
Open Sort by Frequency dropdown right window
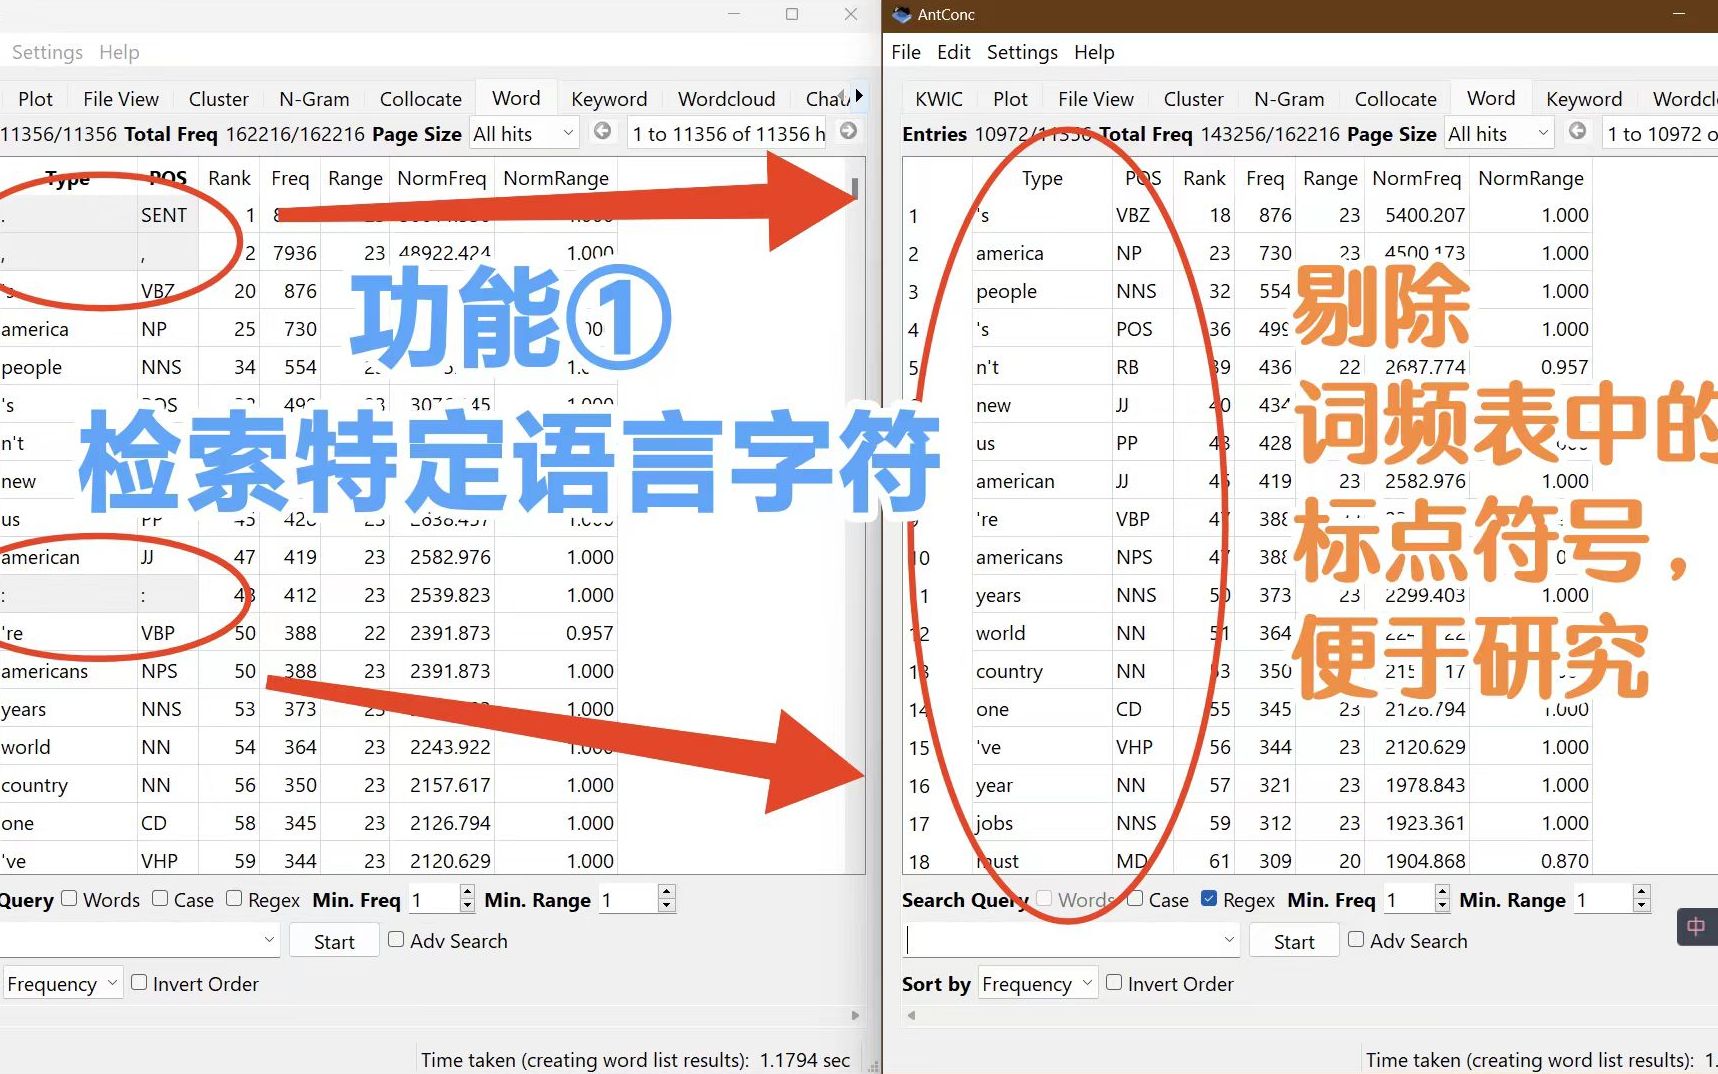(1037, 984)
